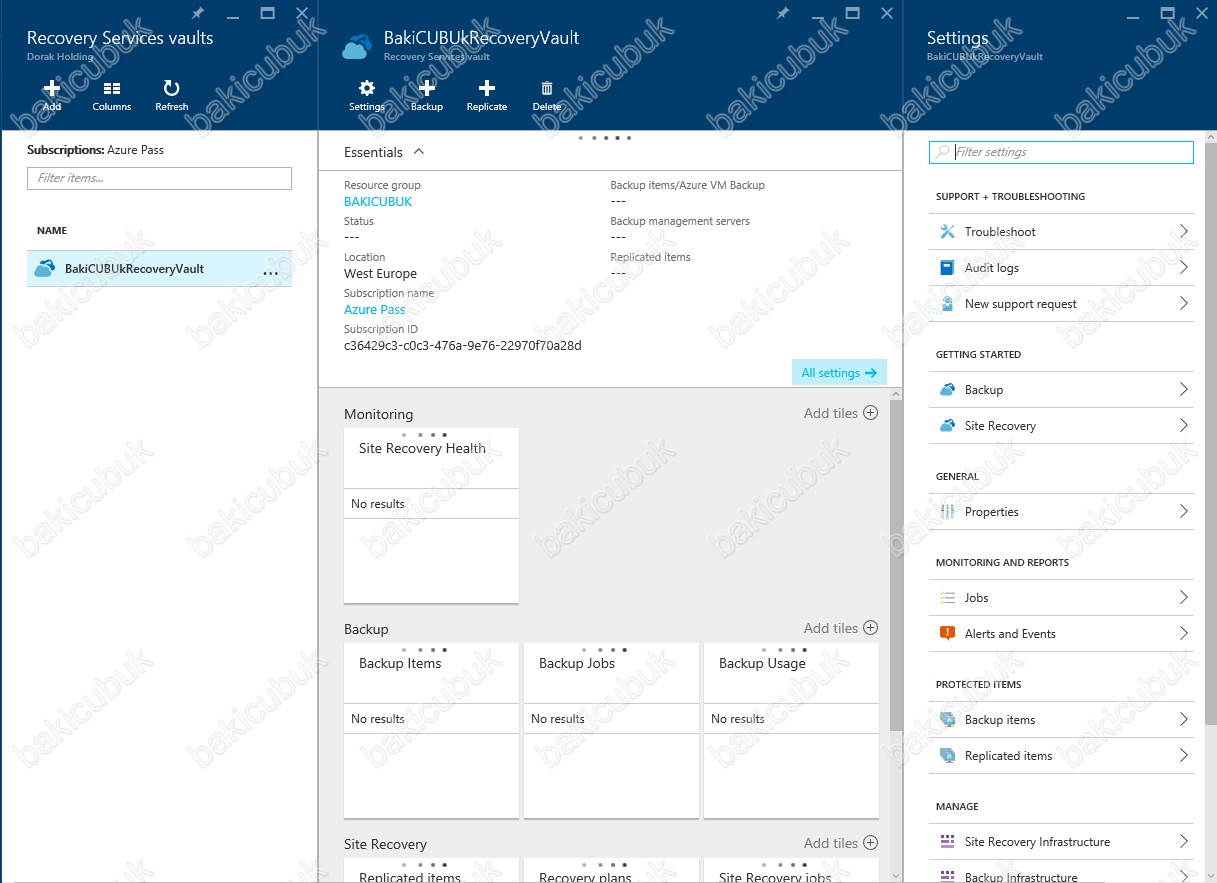Maximize the Settings blade
This screenshot has width=1217, height=883.
1167,13
